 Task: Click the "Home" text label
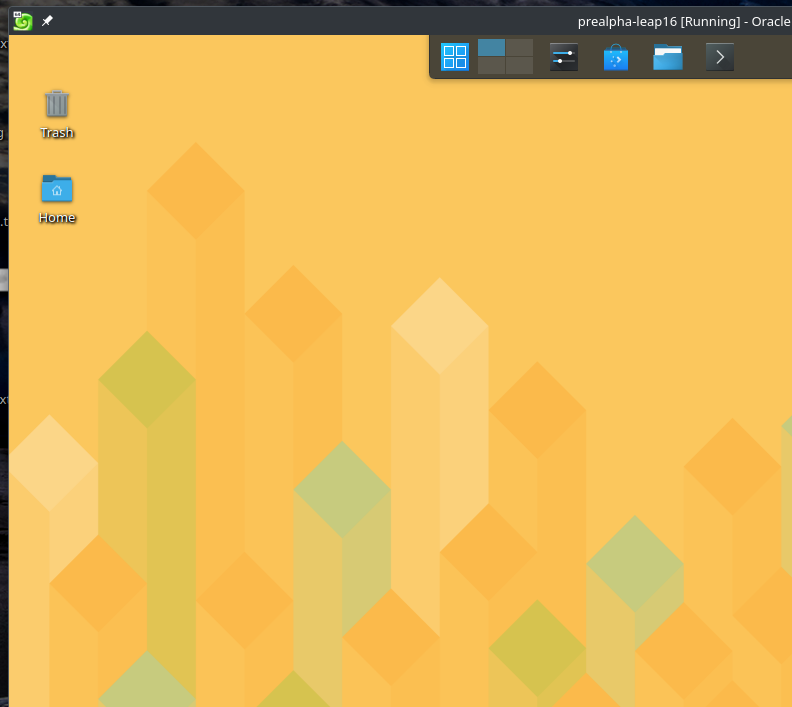pos(57,218)
